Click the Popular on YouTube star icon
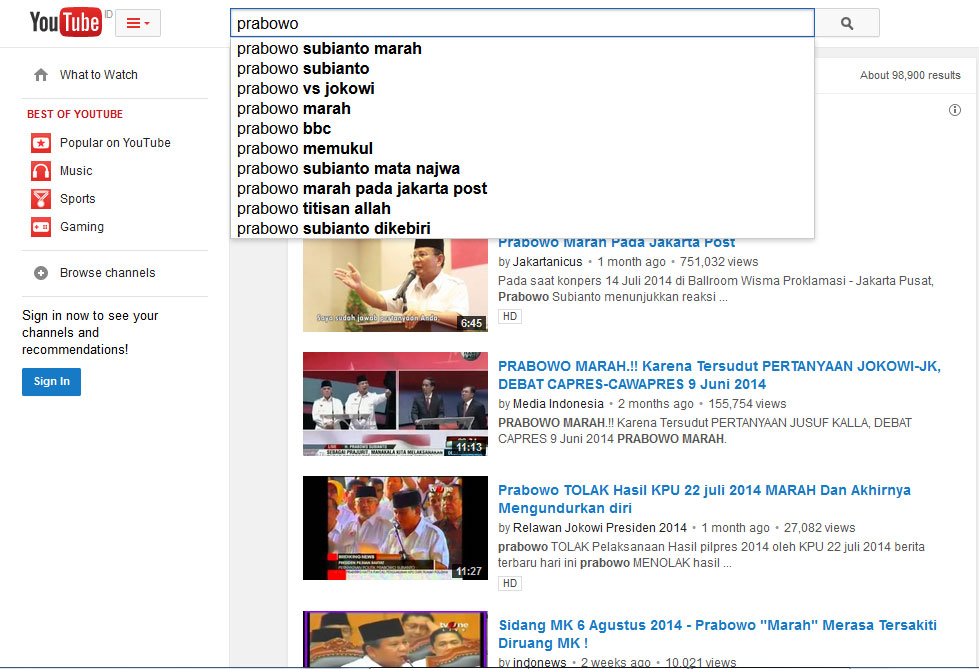The width and height of the screenshot is (979, 669). [x=41, y=143]
